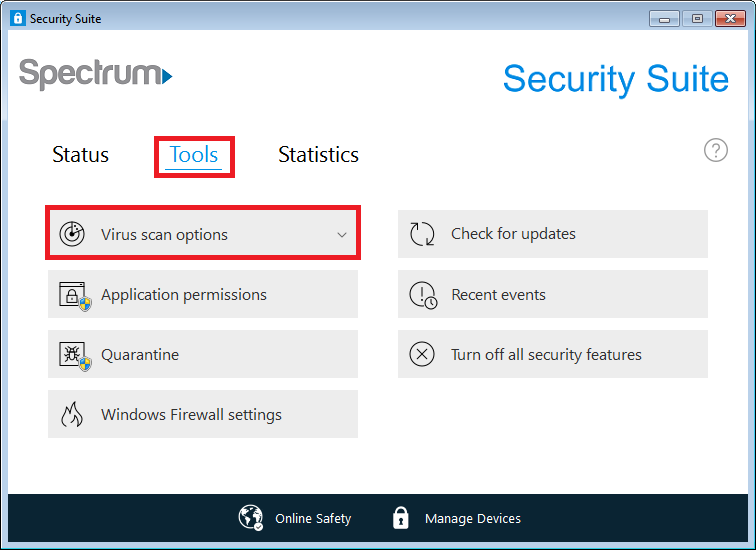The width and height of the screenshot is (756, 550).
Task: Click the Virus scan radar icon
Action: point(72,234)
